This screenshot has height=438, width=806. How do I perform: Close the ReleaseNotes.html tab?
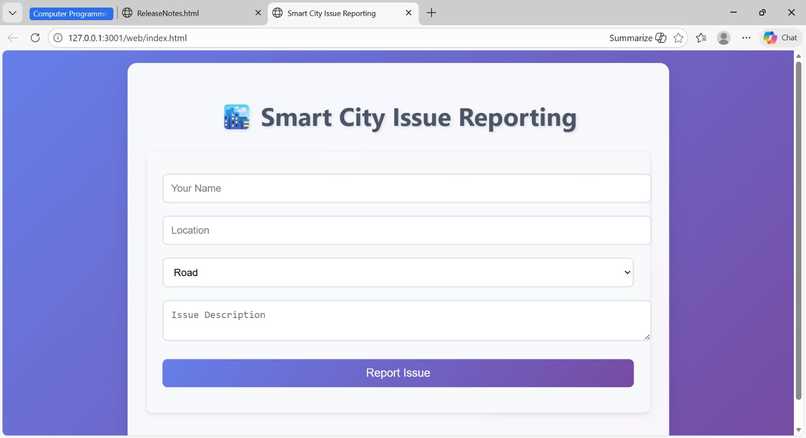click(258, 13)
